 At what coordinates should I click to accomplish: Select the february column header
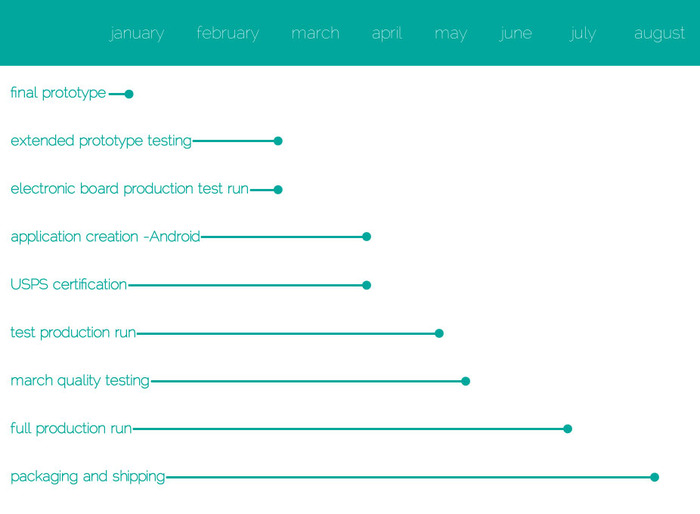[x=228, y=33]
